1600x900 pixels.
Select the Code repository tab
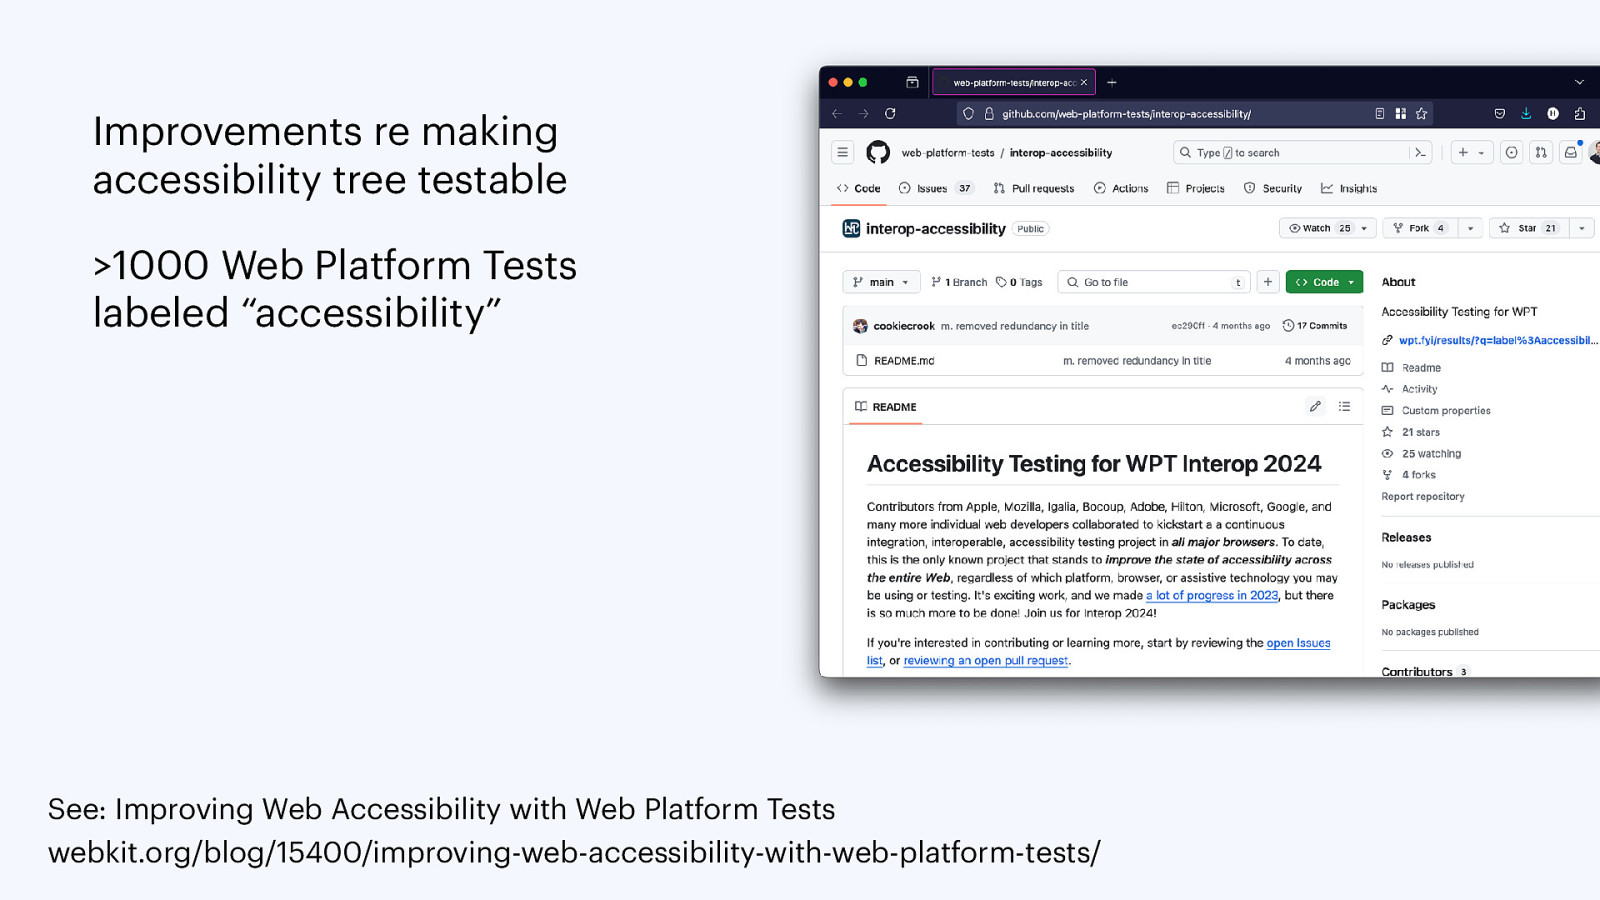pyautogui.click(x=859, y=188)
